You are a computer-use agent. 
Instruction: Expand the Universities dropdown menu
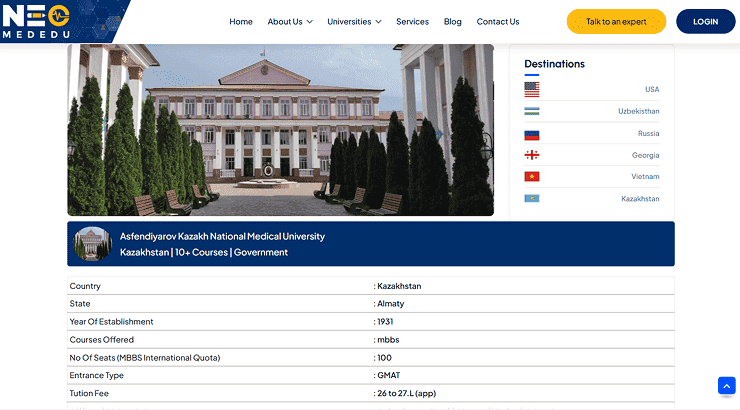click(x=354, y=22)
